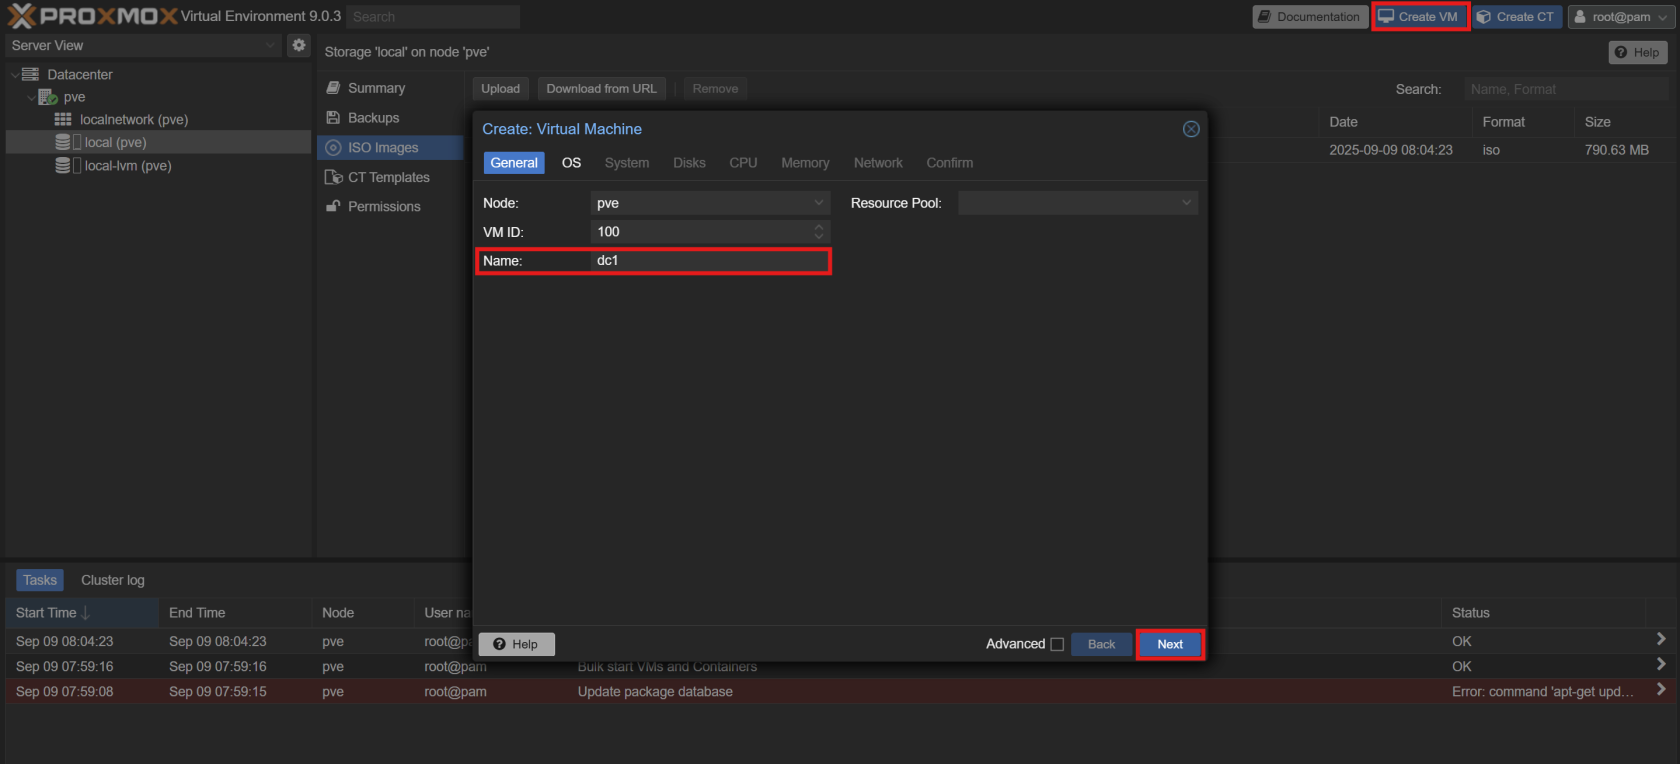This screenshot has width=1680, height=764.
Task: Open the Server View settings gear
Action: coord(298,45)
